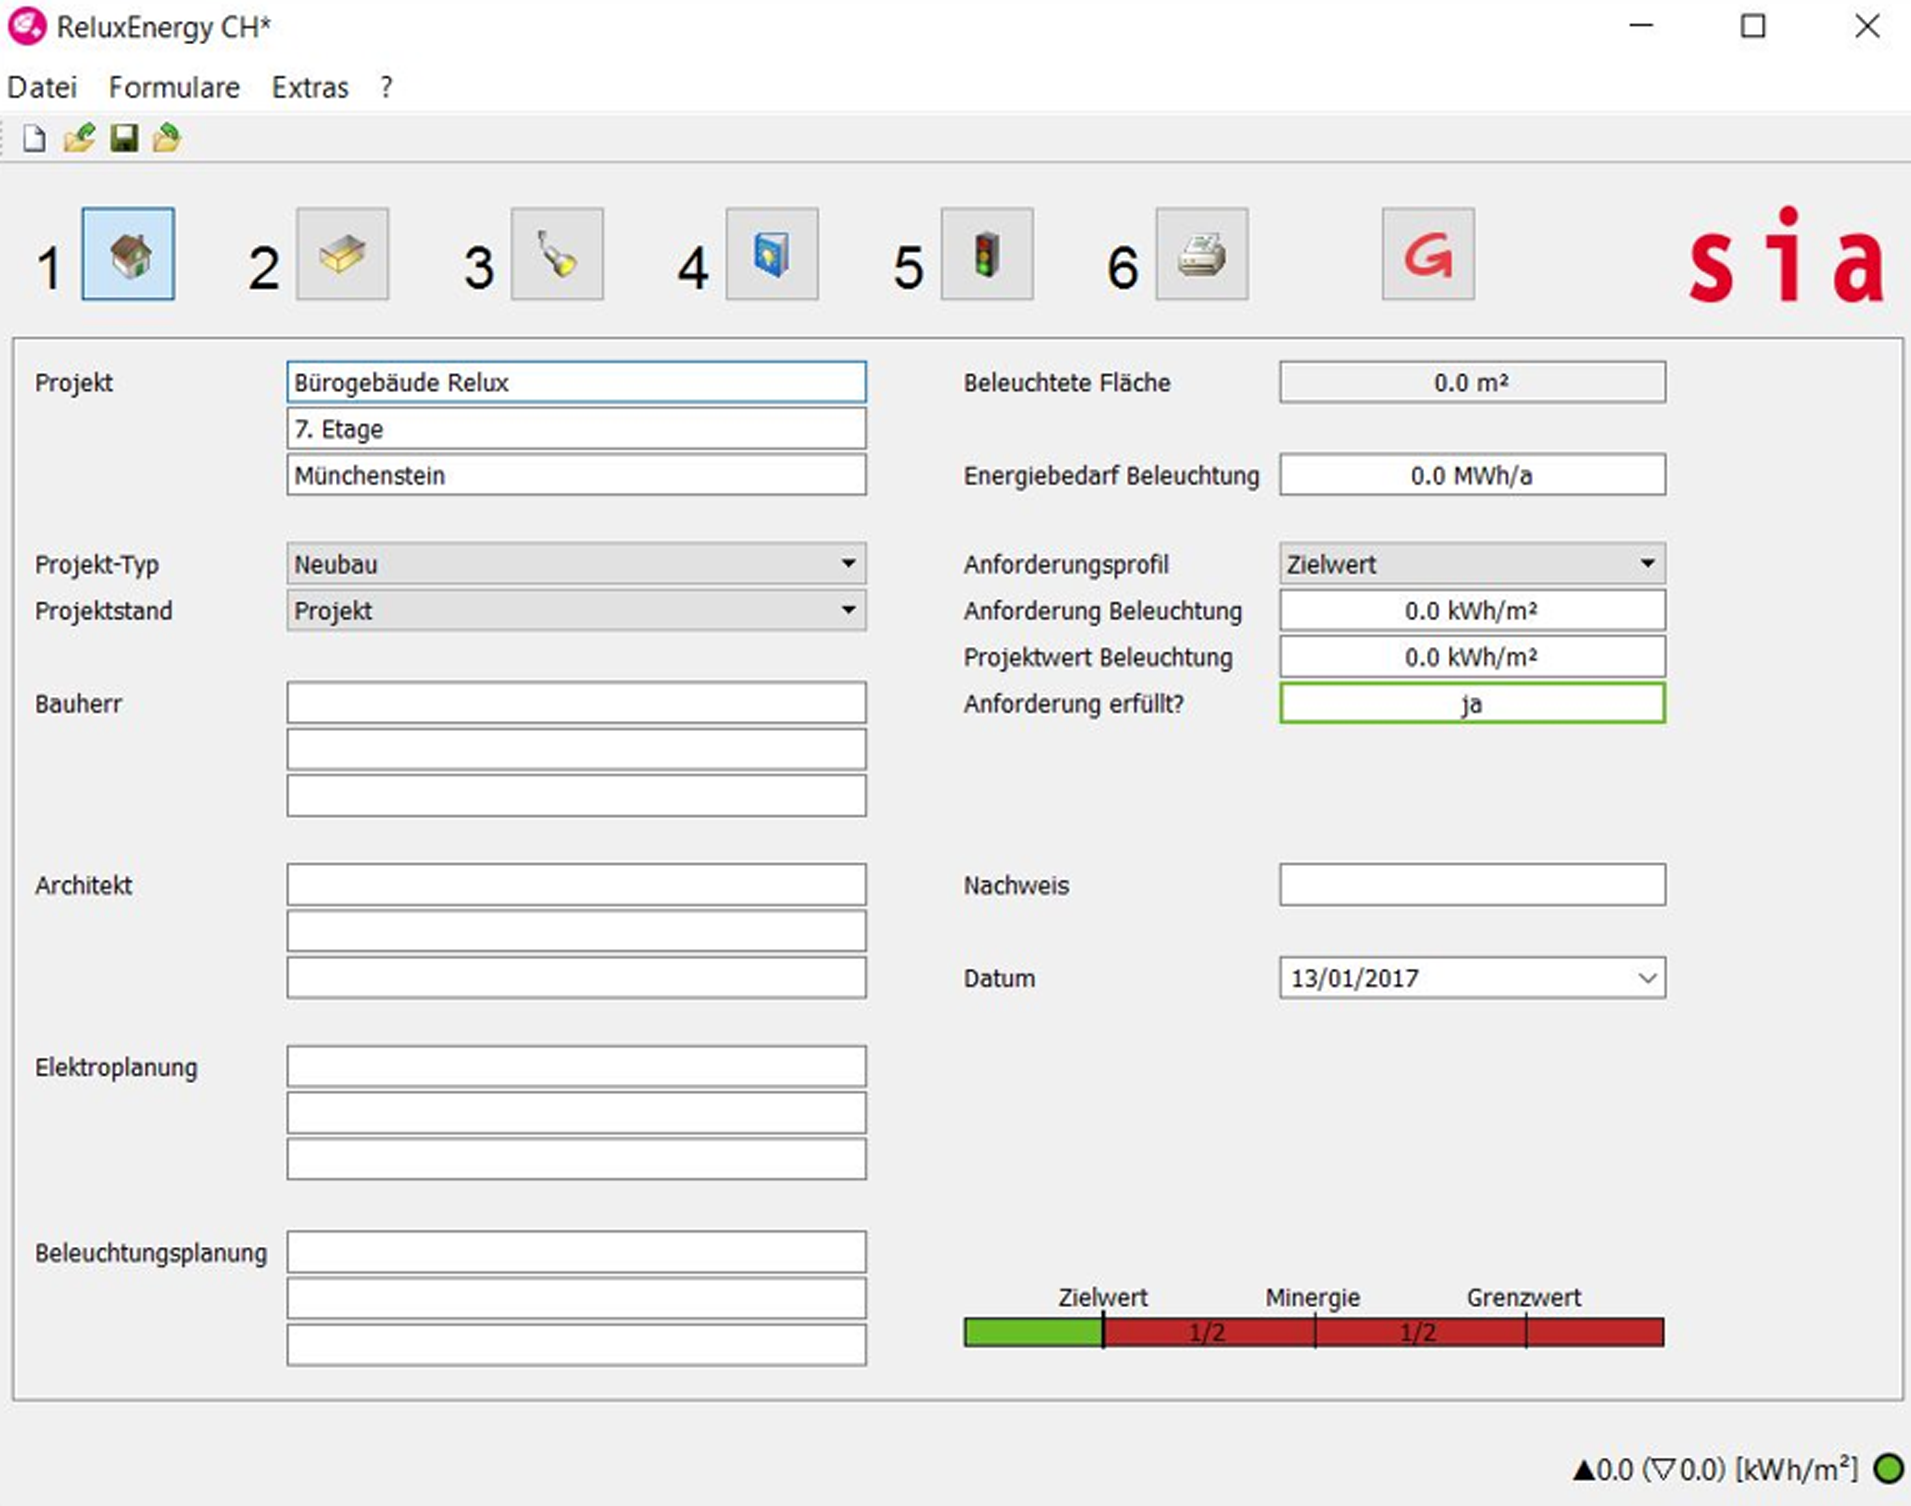Click the save floppy disk icon
The height and width of the screenshot is (1506, 1911).
point(124,138)
